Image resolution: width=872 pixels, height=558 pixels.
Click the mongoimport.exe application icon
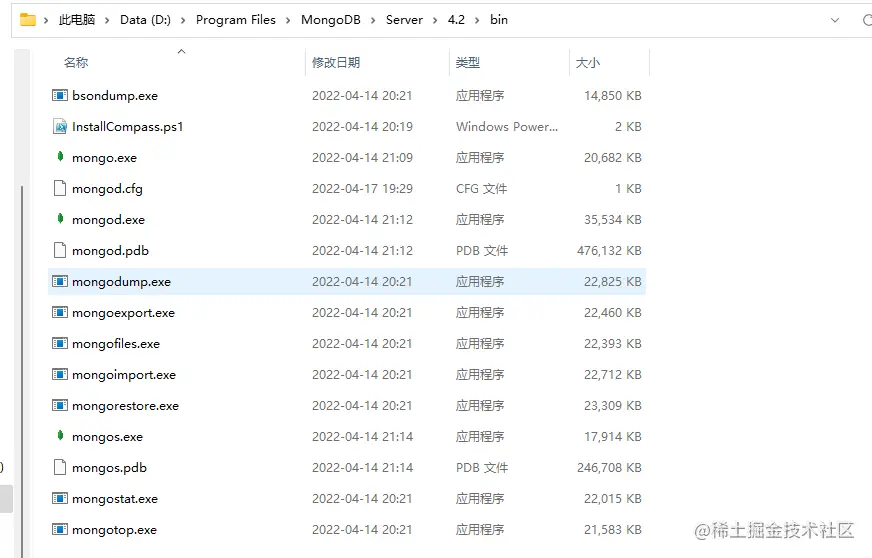pyautogui.click(x=60, y=374)
